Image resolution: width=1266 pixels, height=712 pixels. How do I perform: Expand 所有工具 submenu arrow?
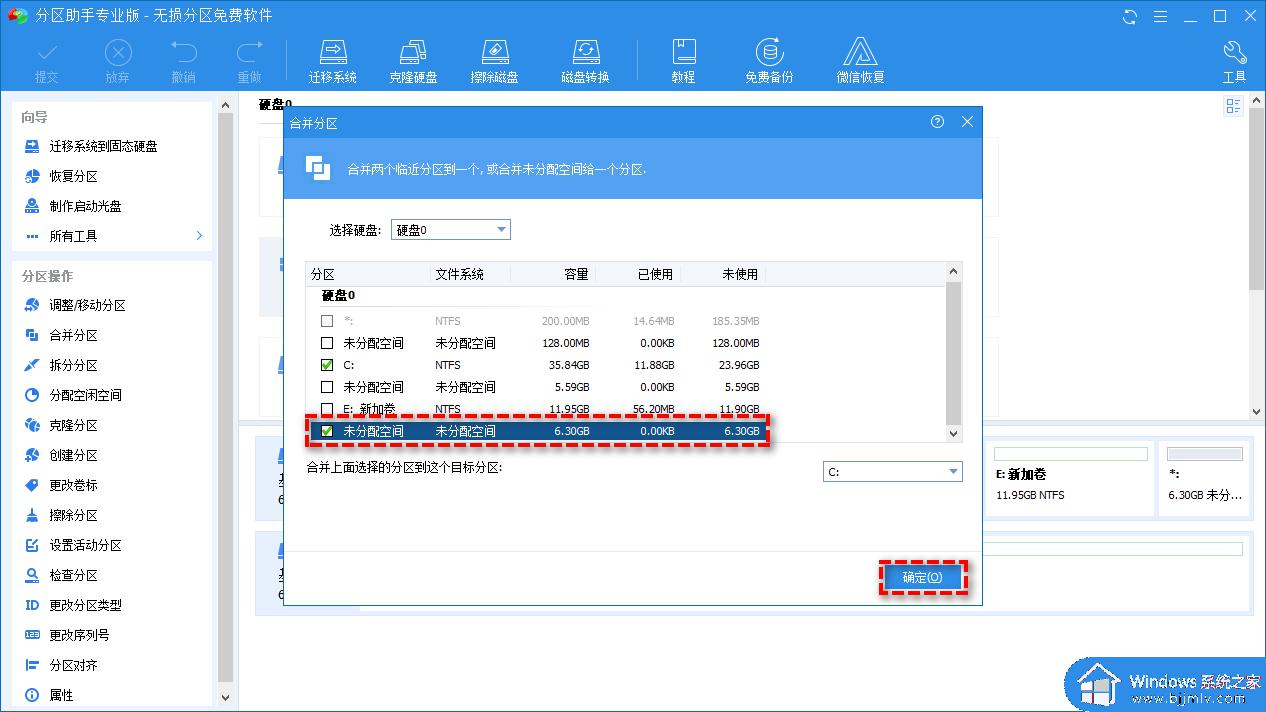(x=199, y=236)
